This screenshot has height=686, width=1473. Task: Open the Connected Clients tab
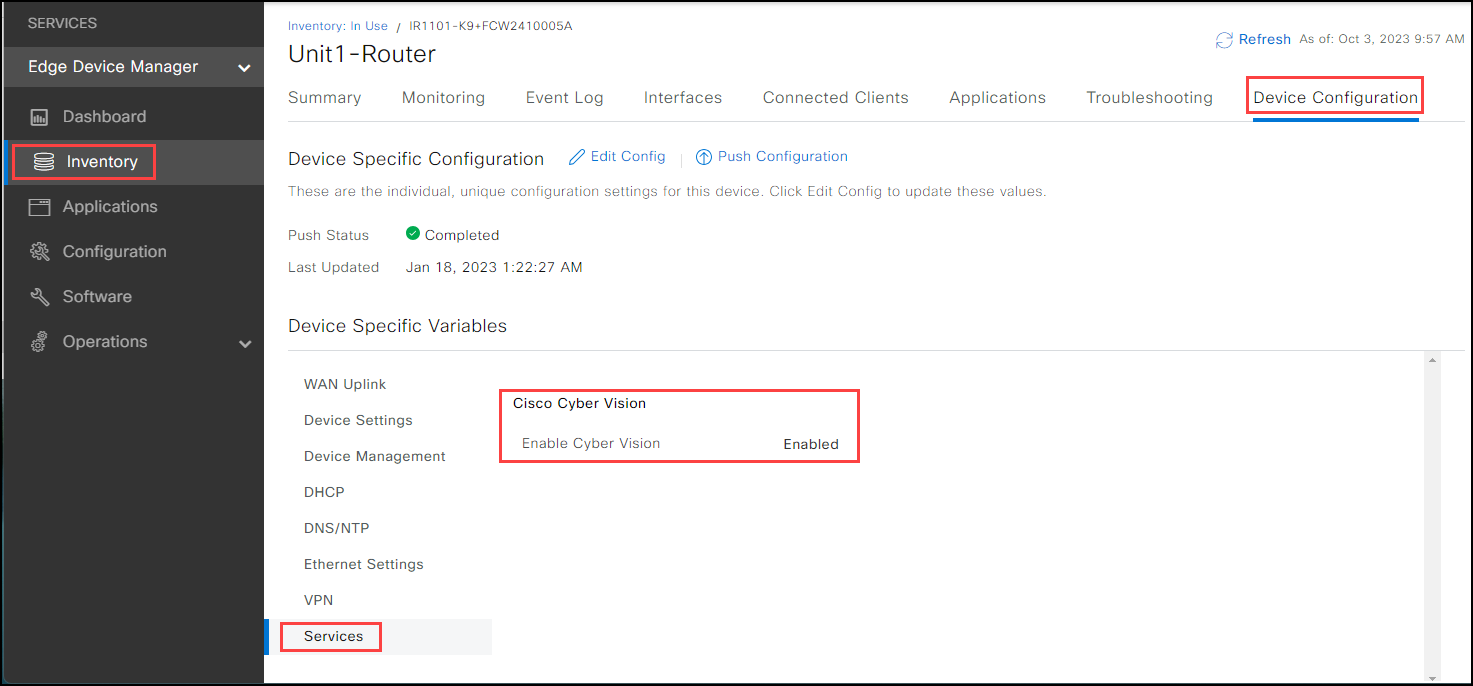click(x=836, y=98)
